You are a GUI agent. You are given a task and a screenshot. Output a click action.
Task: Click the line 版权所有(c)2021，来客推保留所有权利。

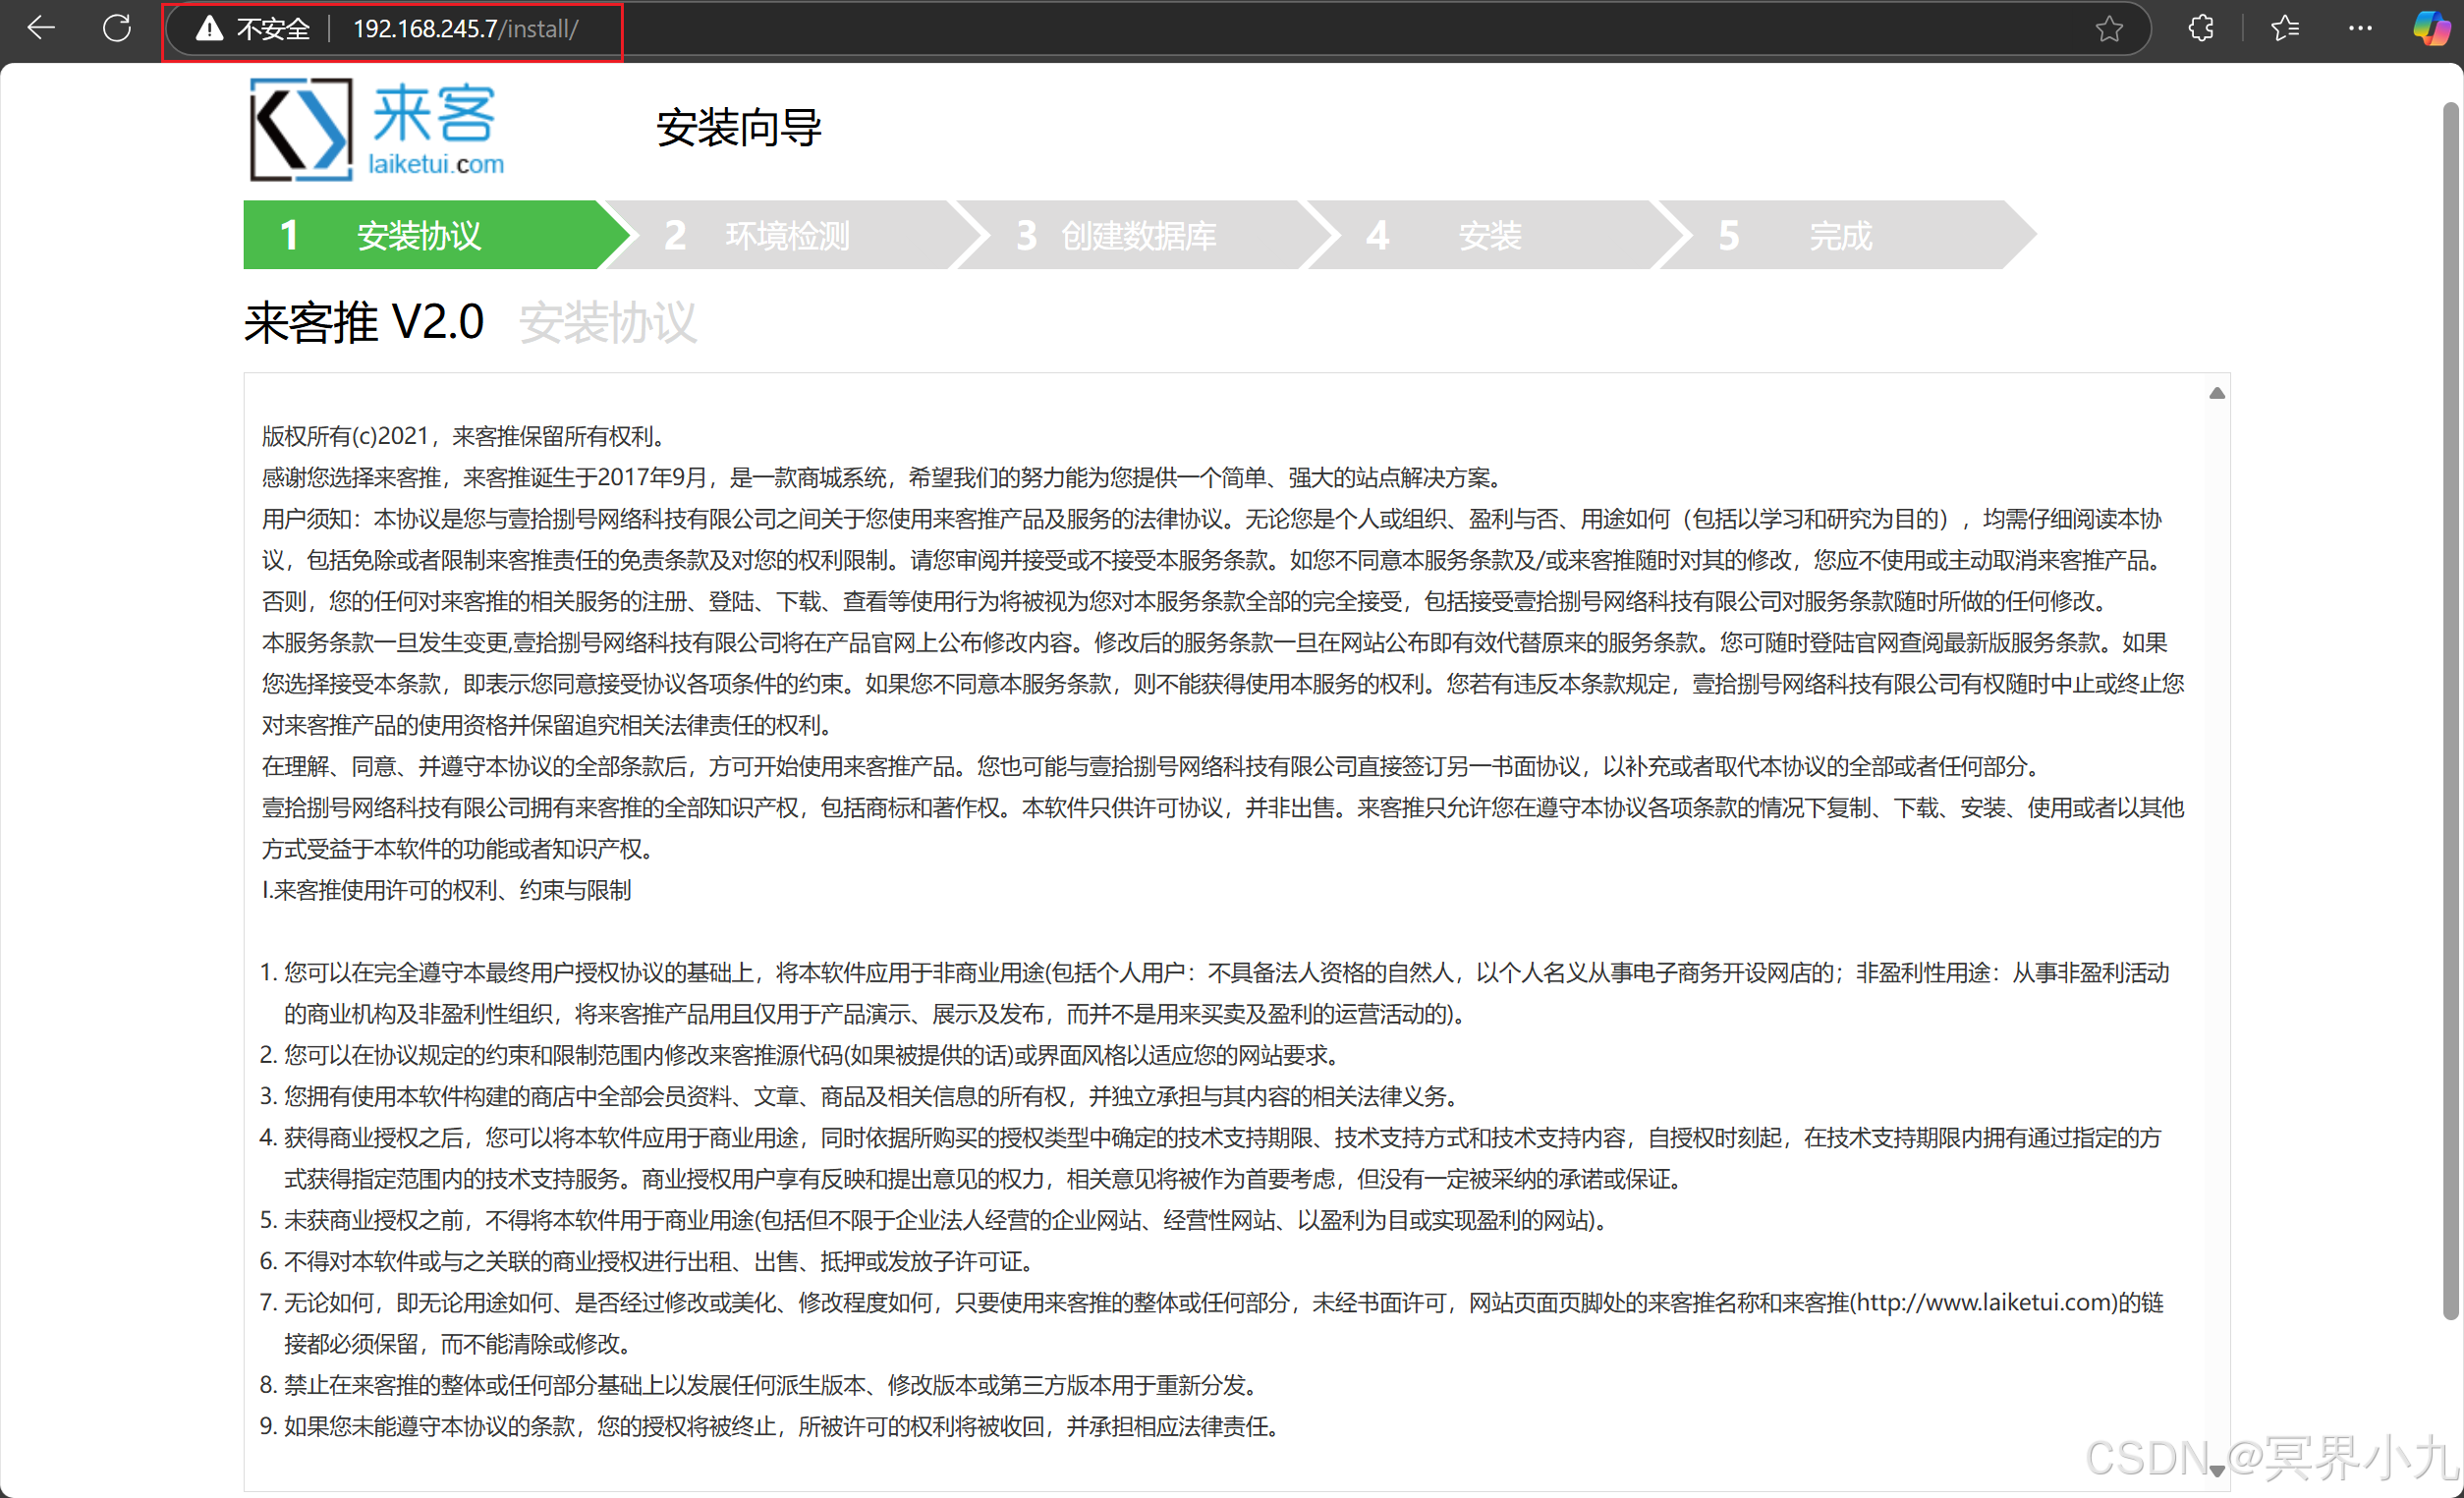tap(464, 436)
